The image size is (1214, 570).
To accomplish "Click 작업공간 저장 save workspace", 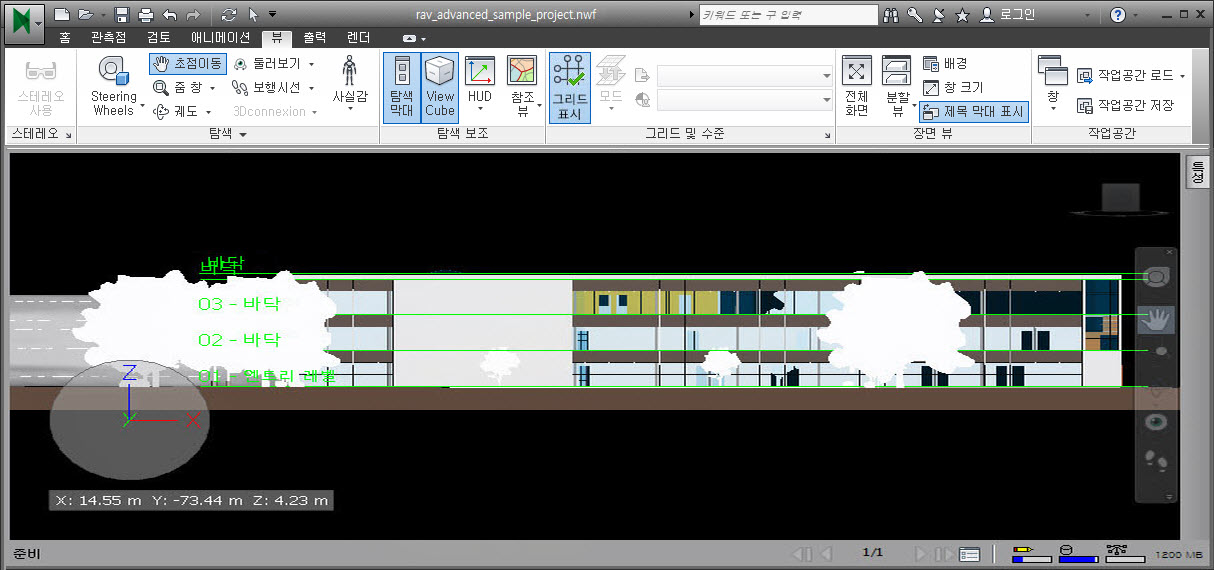I will coord(1126,105).
